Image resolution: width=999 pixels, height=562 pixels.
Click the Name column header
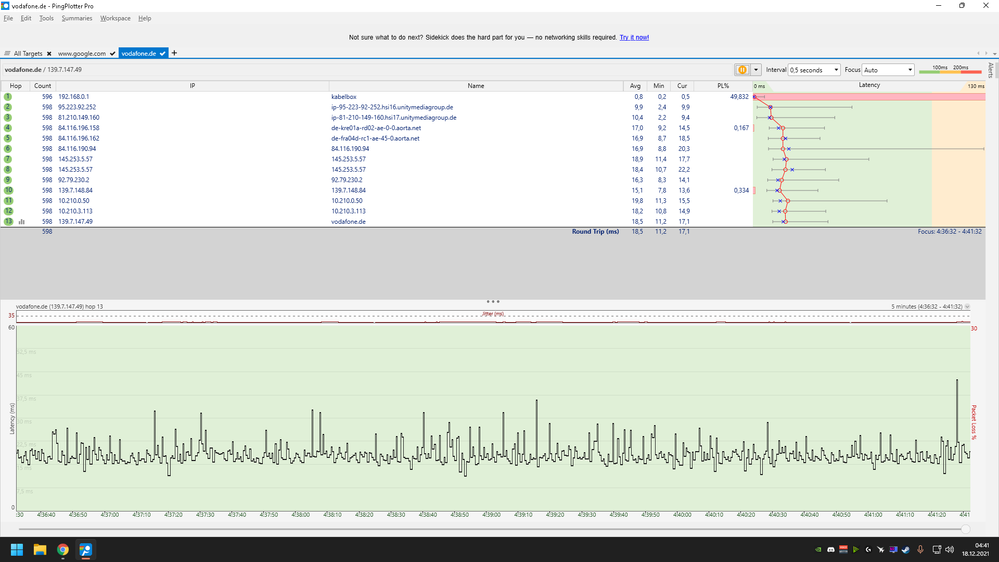coord(476,86)
